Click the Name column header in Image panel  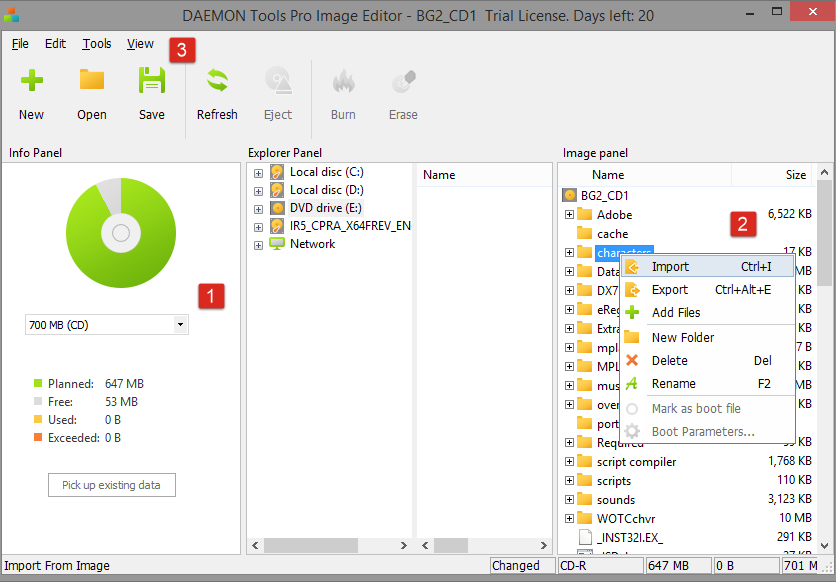[x=645, y=175]
